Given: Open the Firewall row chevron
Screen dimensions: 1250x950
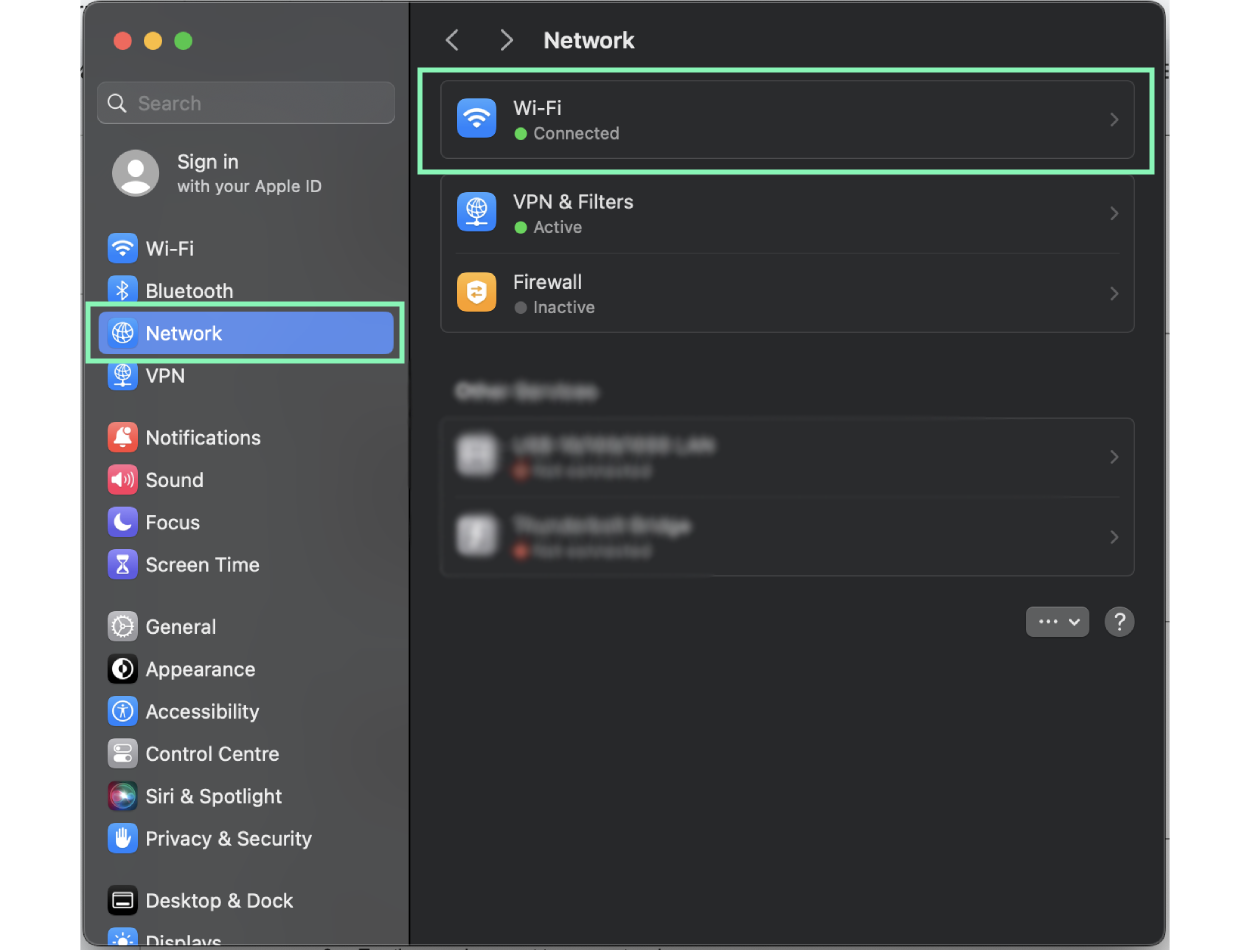Looking at the screenshot, I should point(1114,293).
